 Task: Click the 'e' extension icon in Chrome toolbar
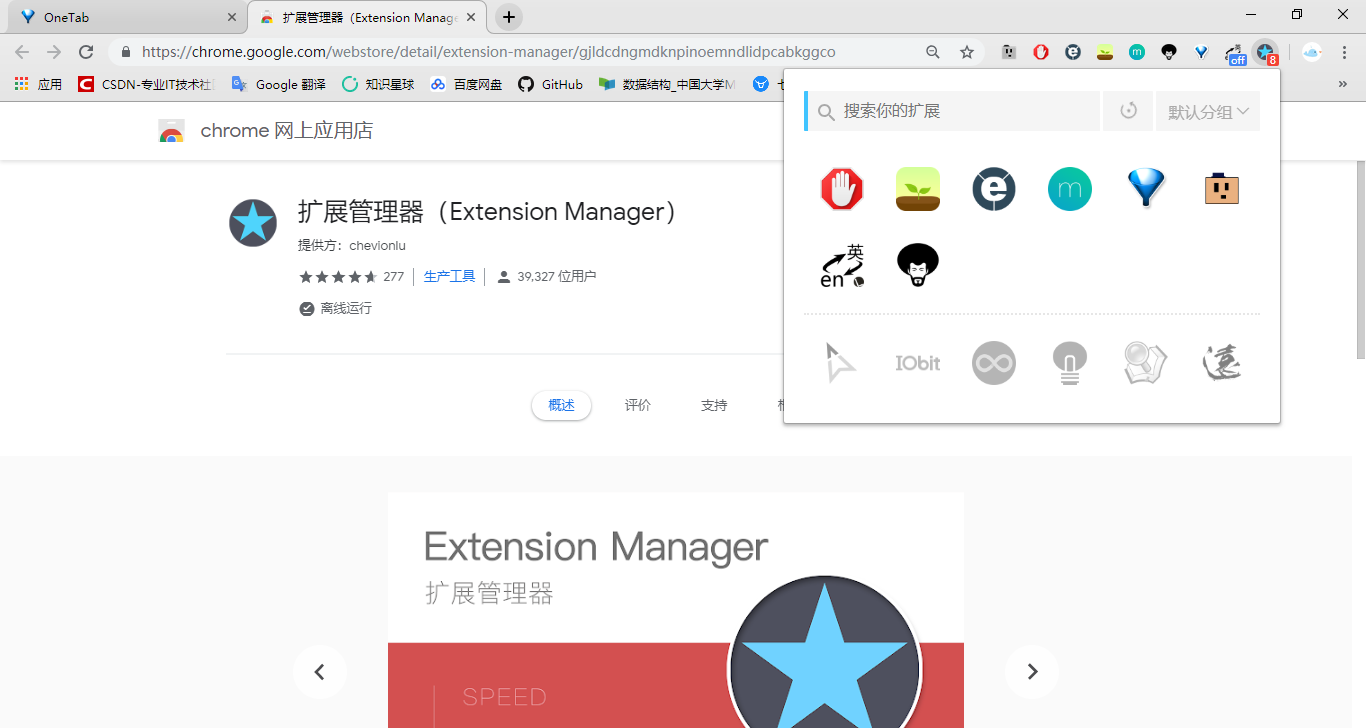point(1073,52)
